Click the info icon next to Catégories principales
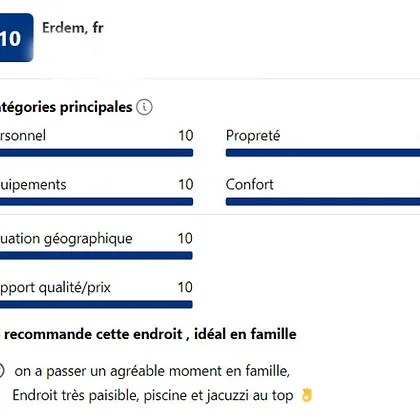420x420 pixels. pyautogui.click(x=144, y=107)
